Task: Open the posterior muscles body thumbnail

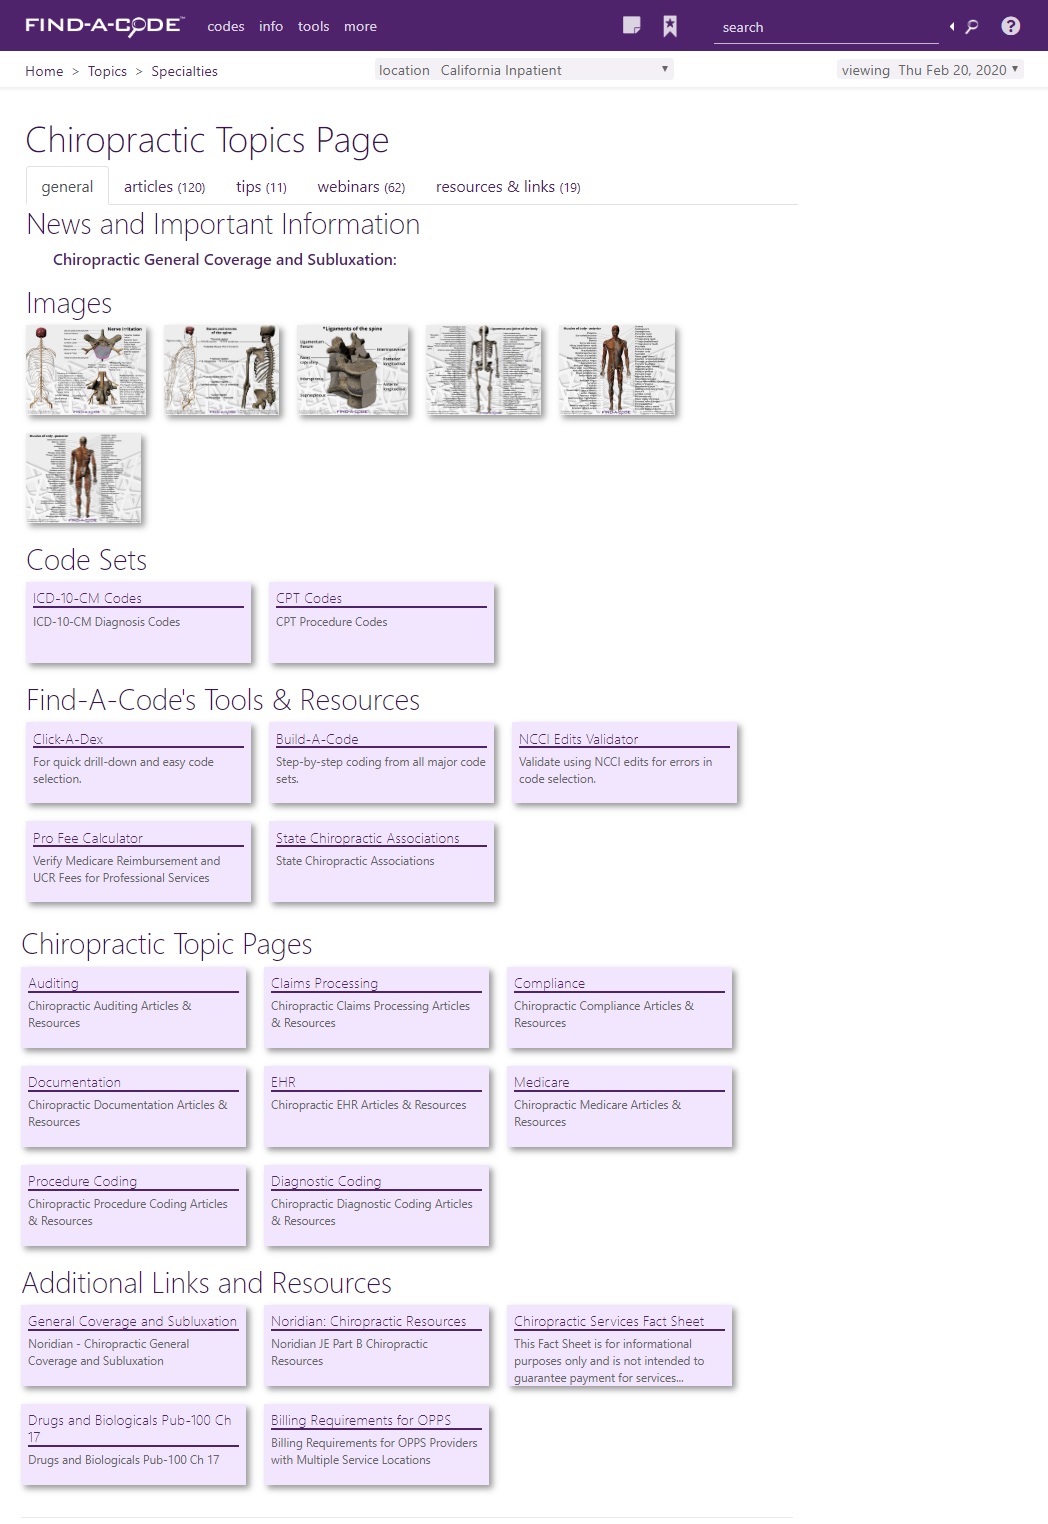Action: pos(84,478)
